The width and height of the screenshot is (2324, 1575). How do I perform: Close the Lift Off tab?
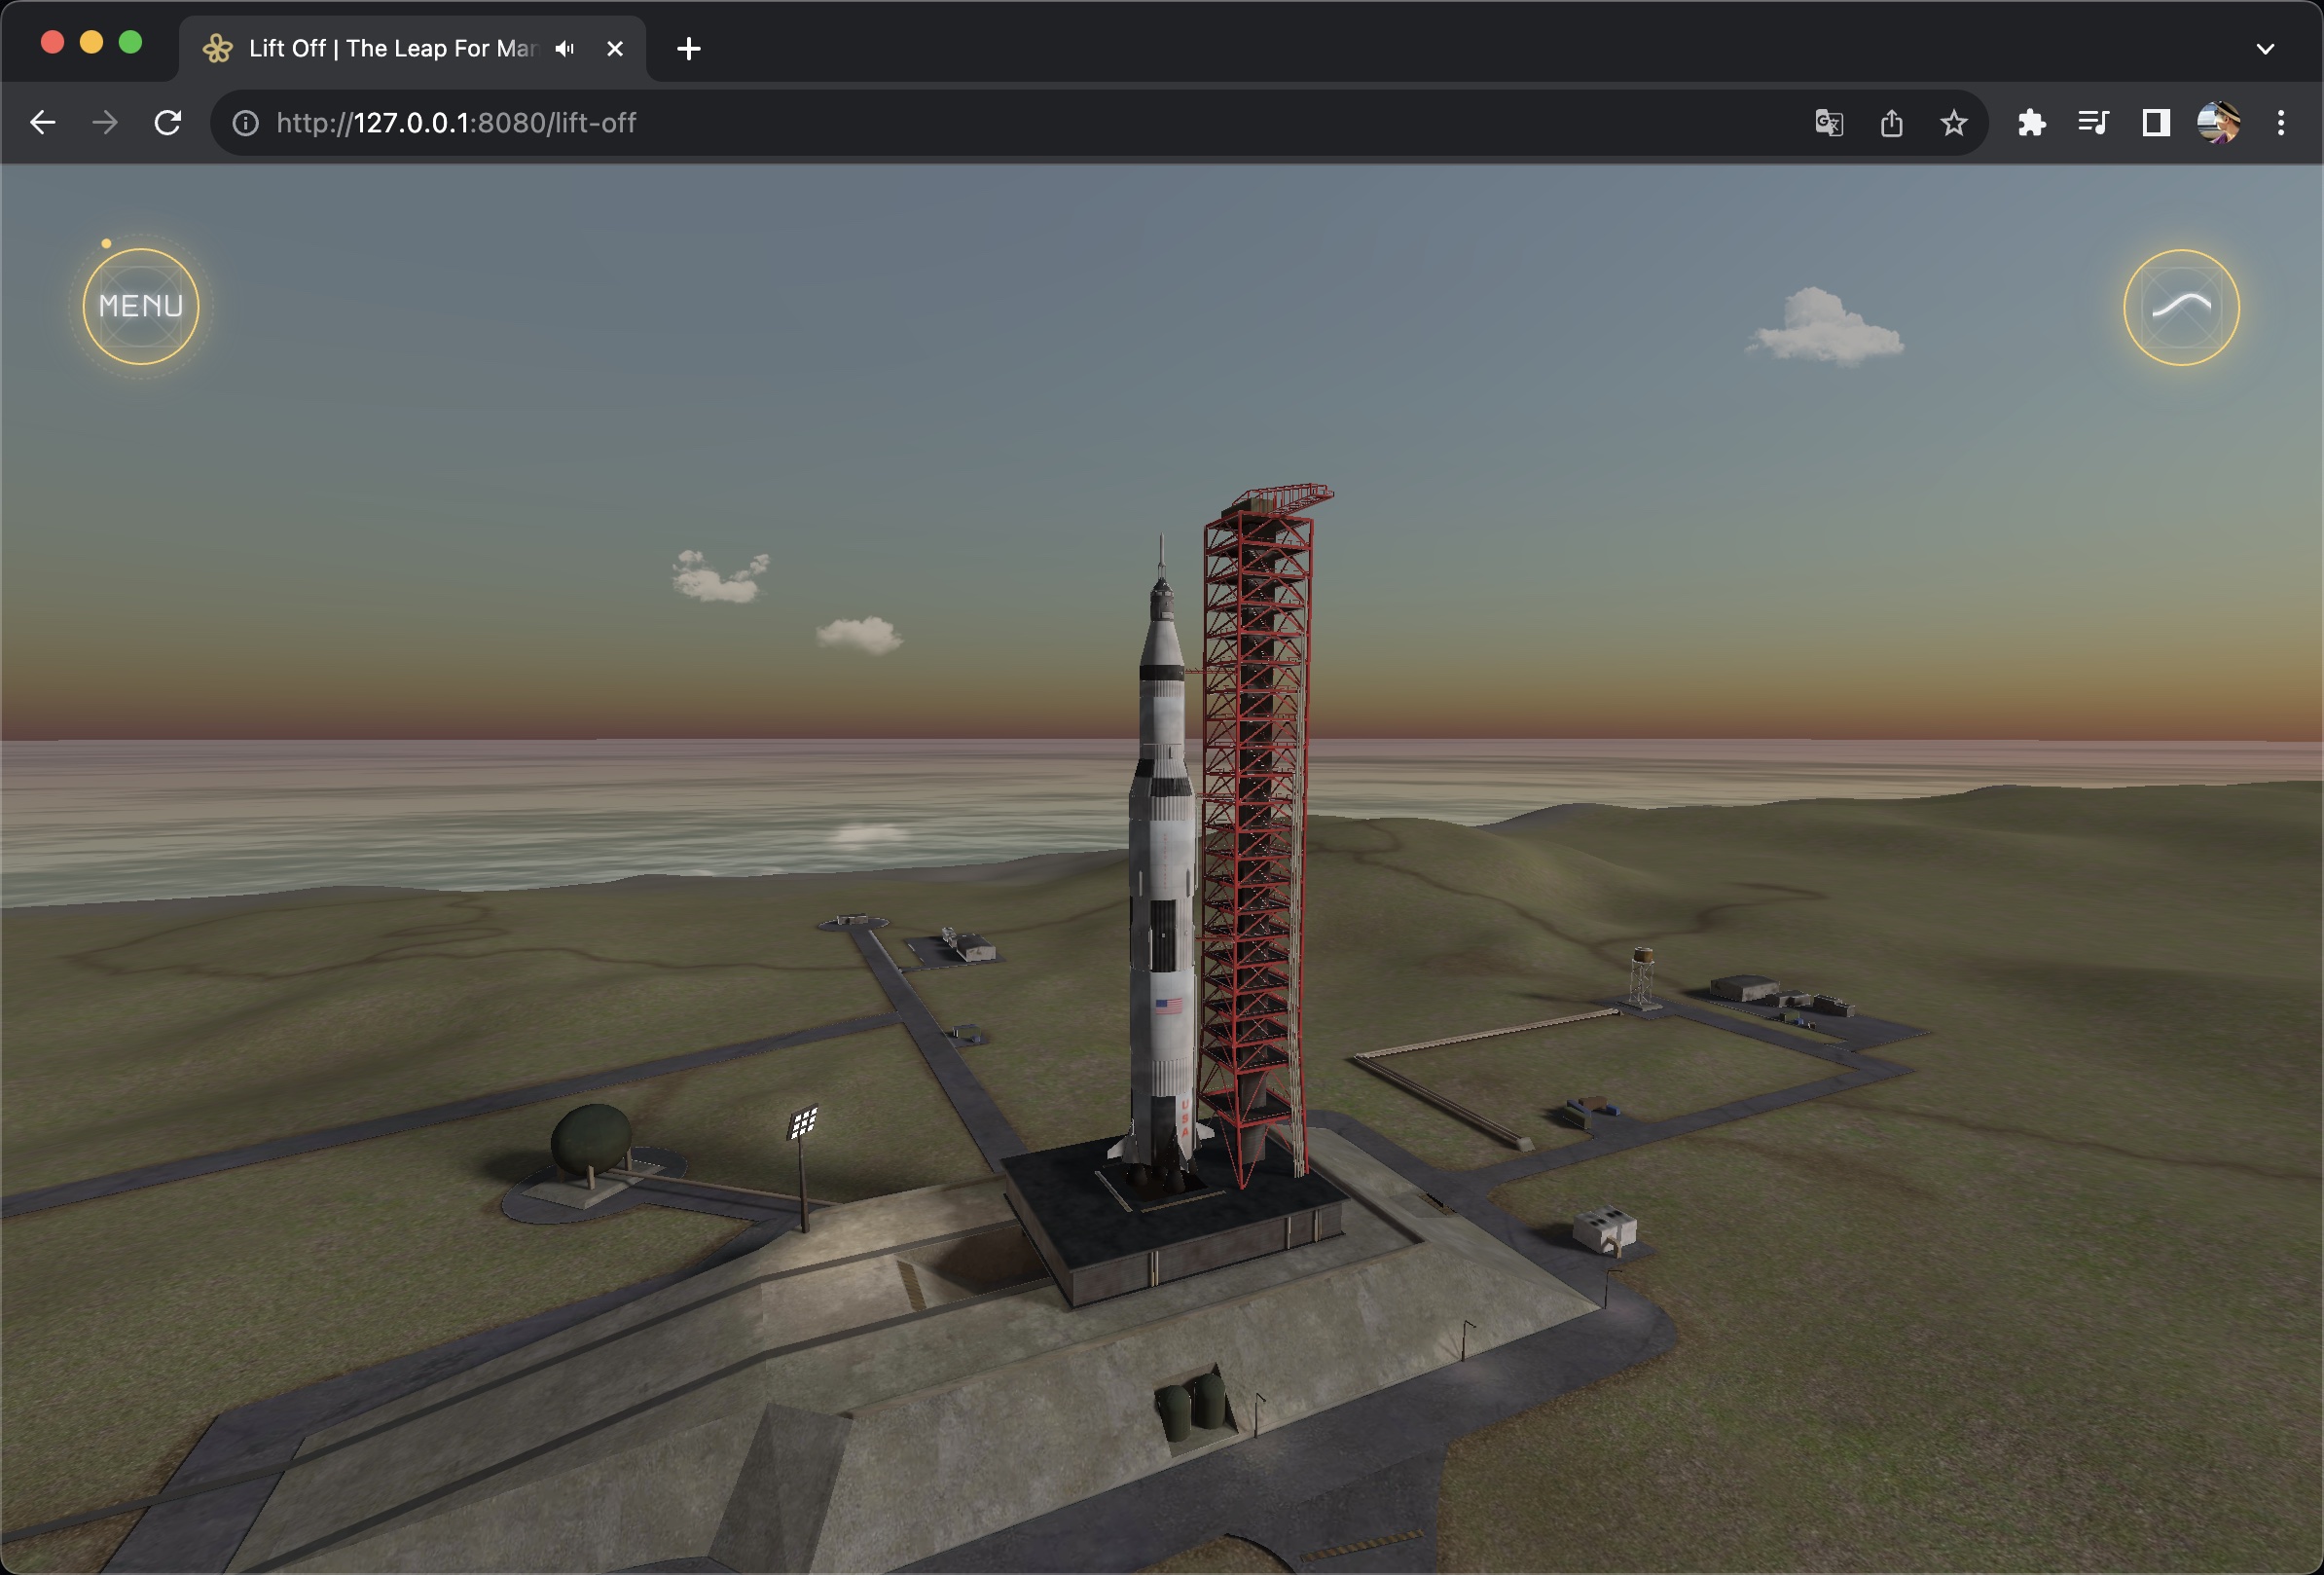[x=615, y=48]
